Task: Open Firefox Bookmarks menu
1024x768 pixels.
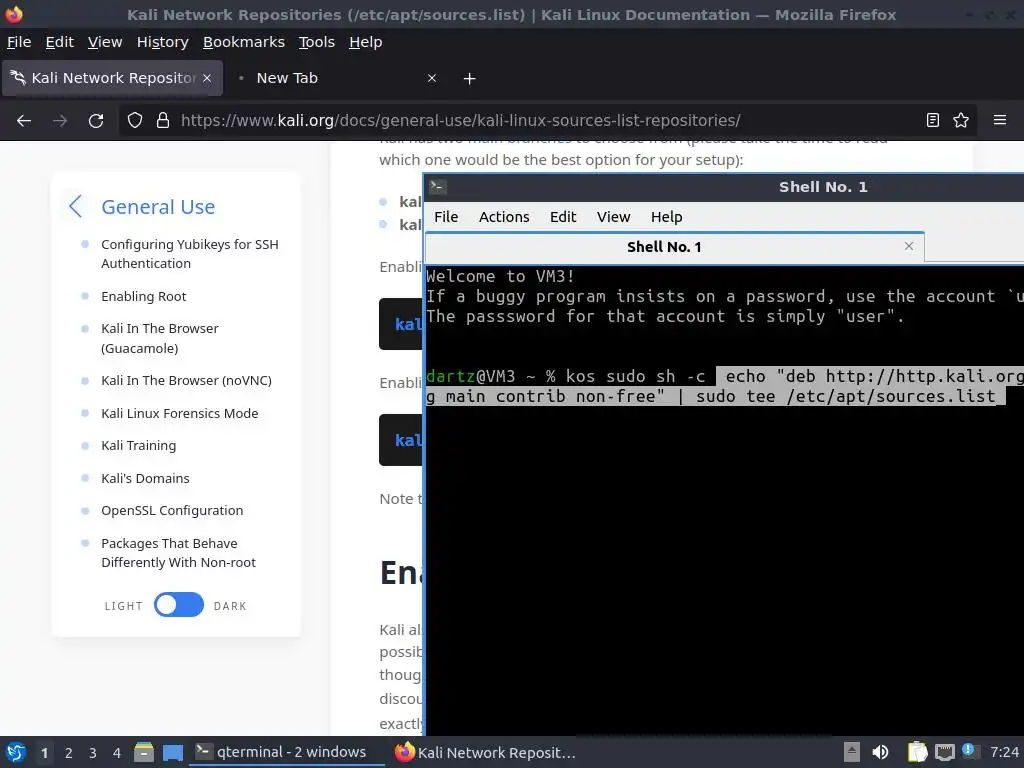Action: [244, 42]
